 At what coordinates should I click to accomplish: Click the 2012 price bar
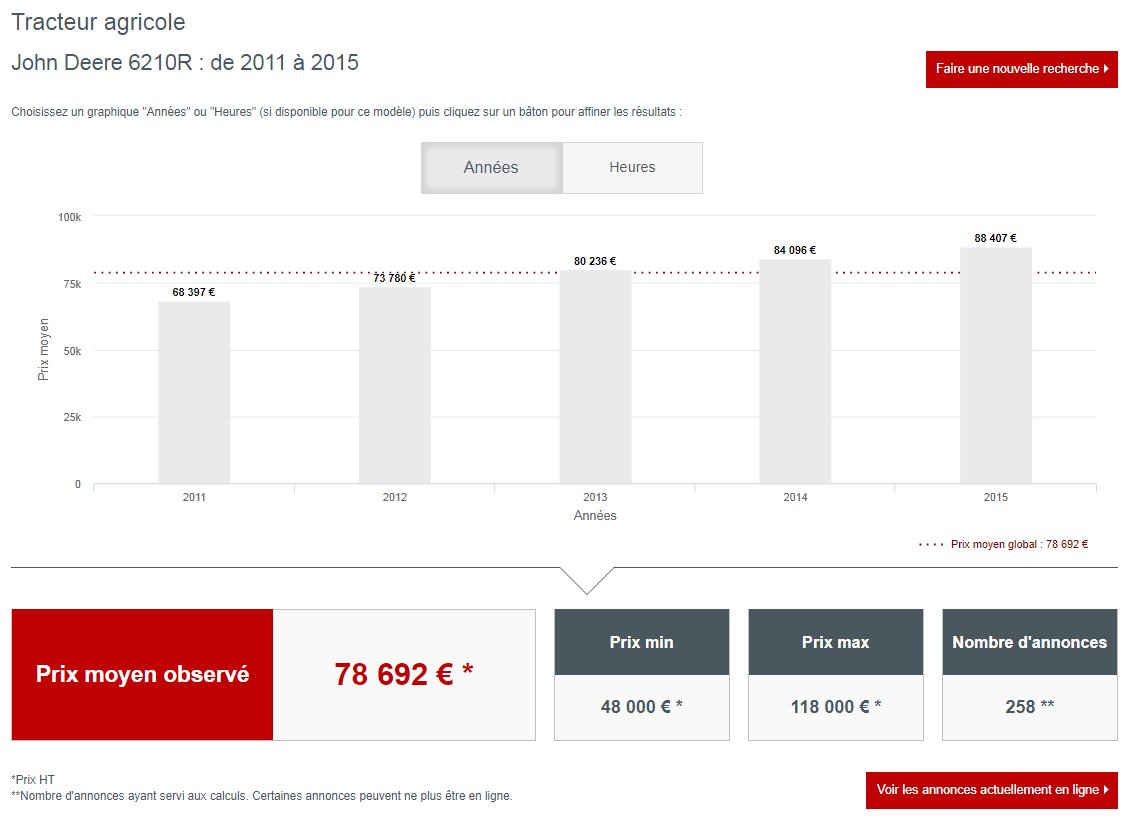[394, 385]
